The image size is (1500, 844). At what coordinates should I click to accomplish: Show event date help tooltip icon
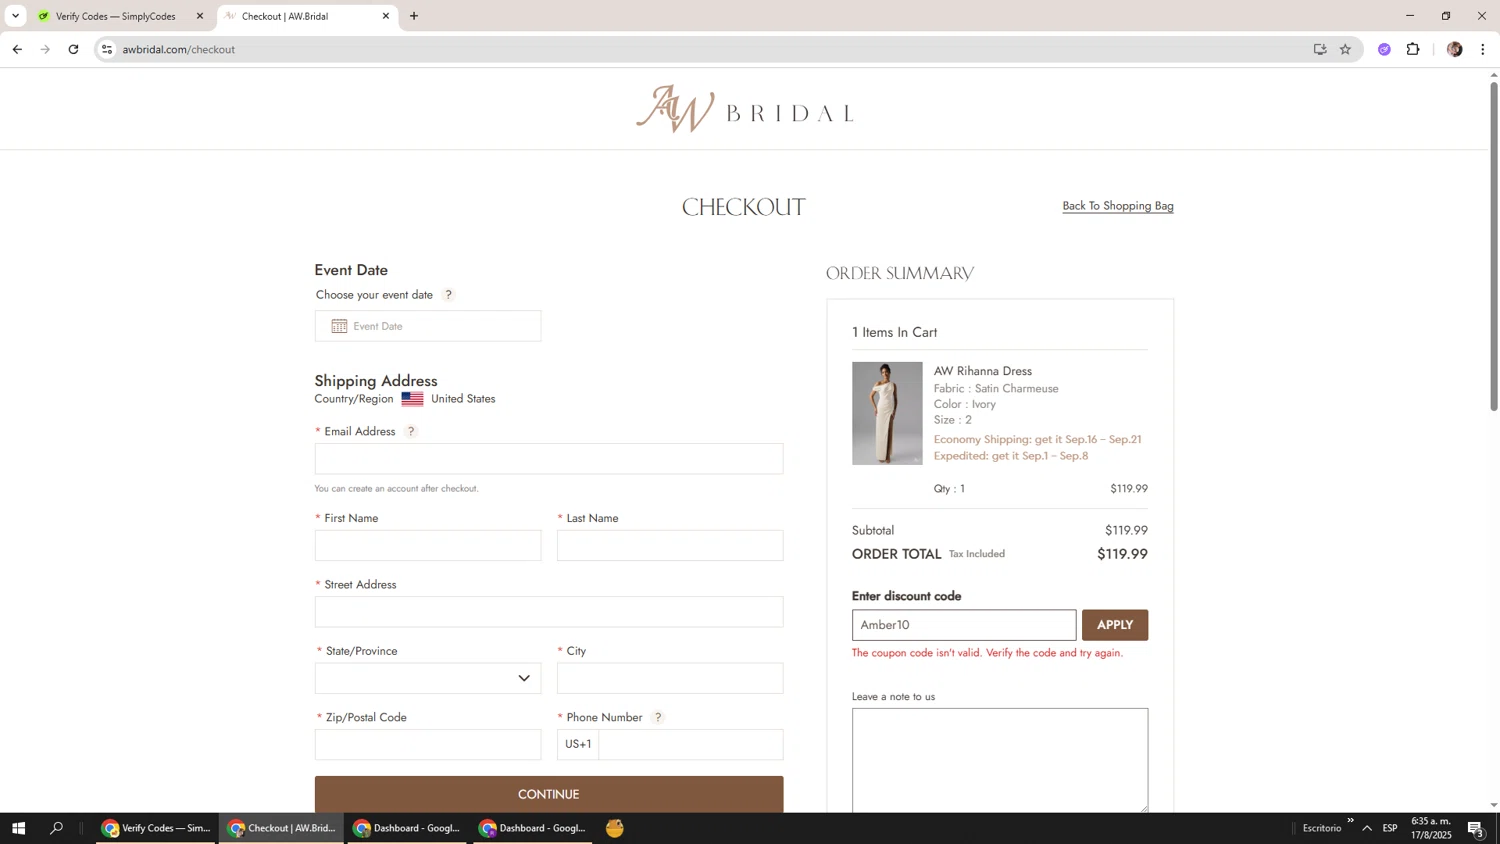[448, 295]
